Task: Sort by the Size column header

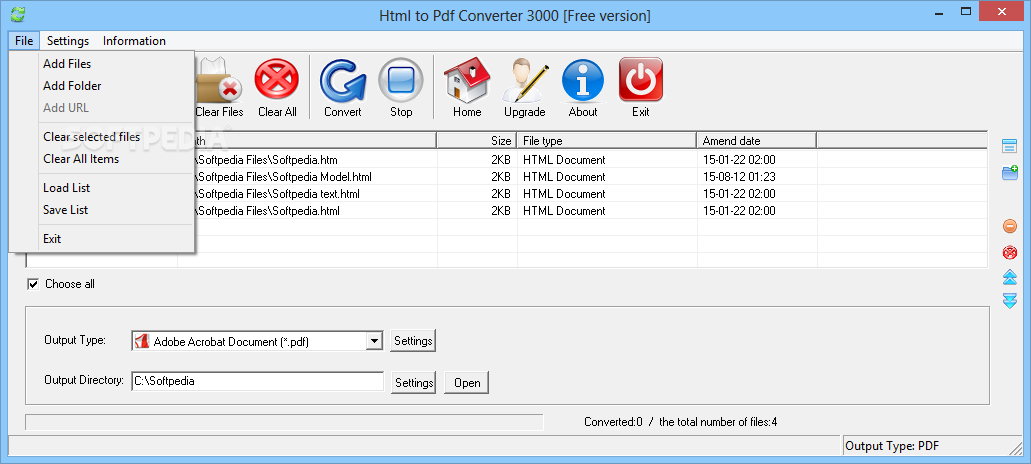Action: point(477,141)
